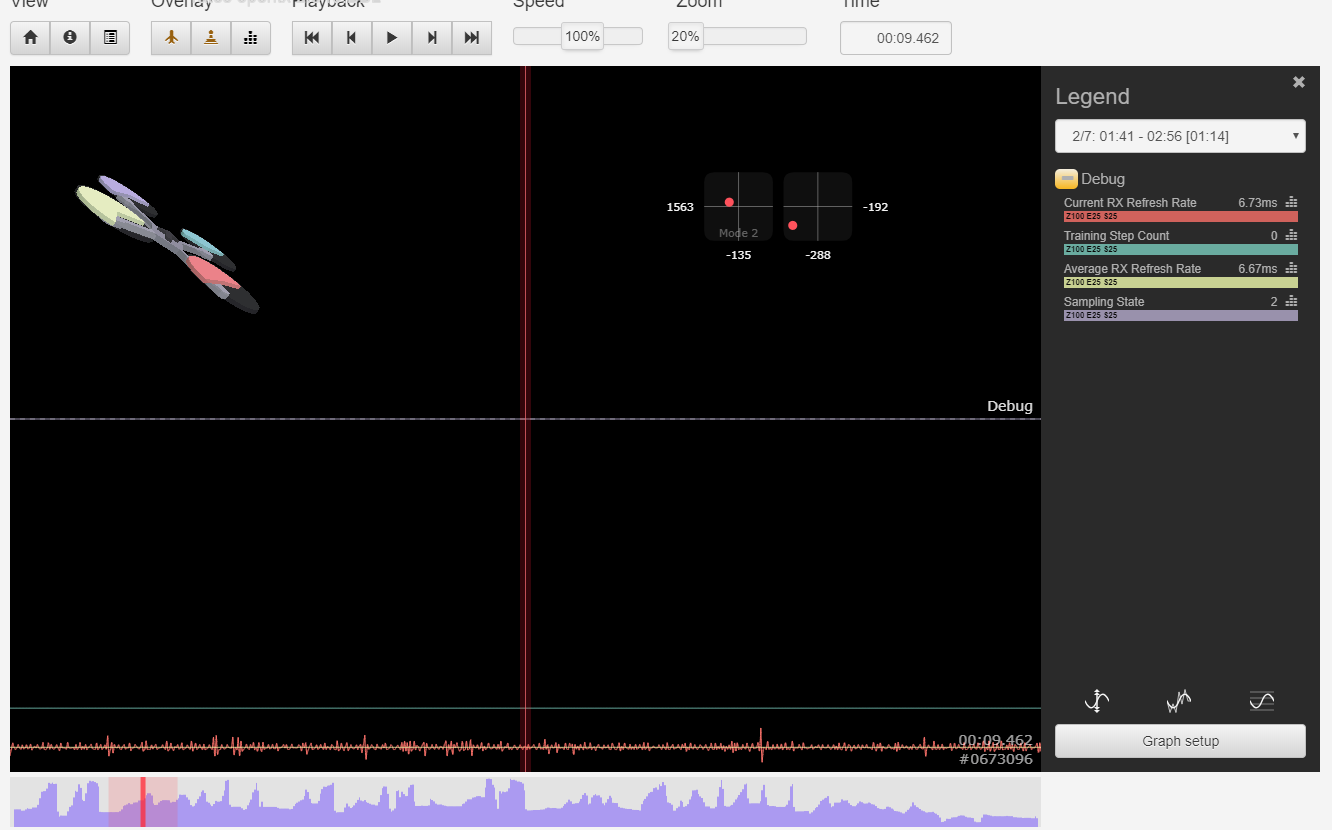The height and width of the screenshot is (830, 1332).
Task: Open the log selection dropdown showing 2/7
Action: coord(1180,136)
